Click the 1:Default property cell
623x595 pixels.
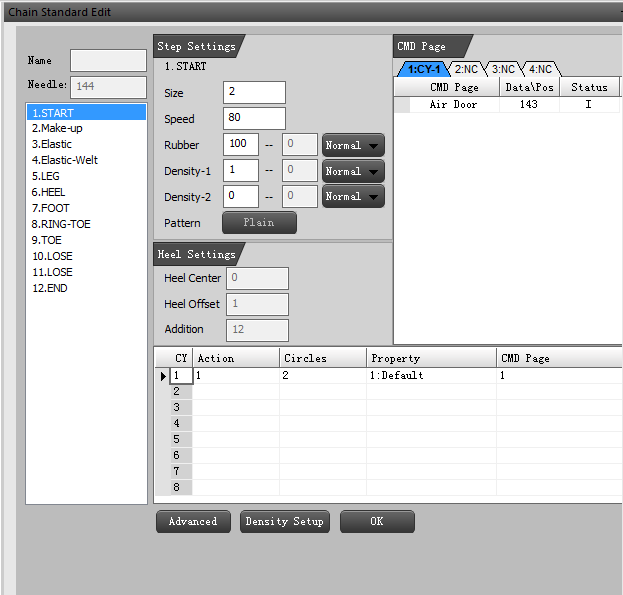[431, 376]
